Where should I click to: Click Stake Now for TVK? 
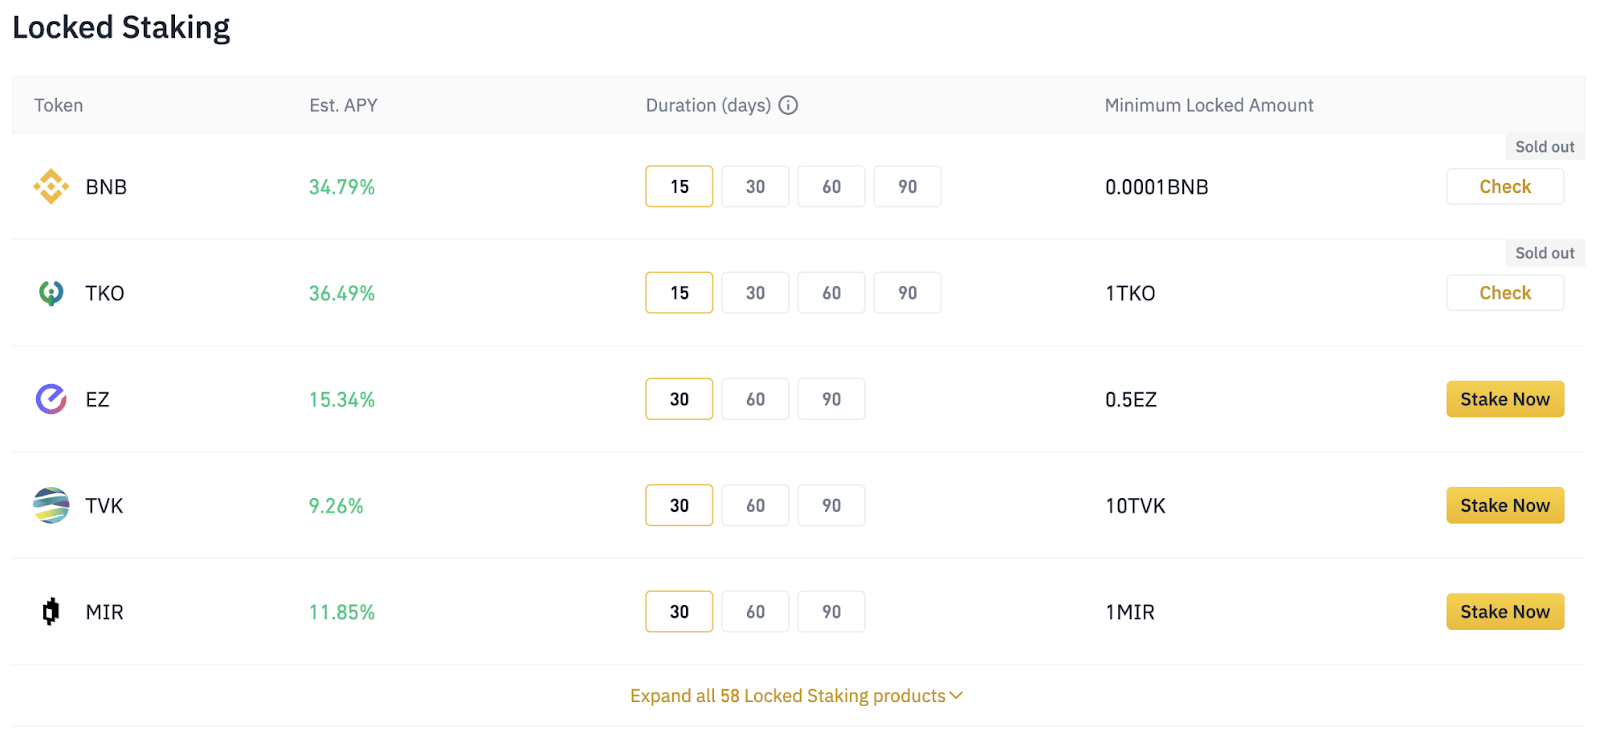(x=1504, y=505)
